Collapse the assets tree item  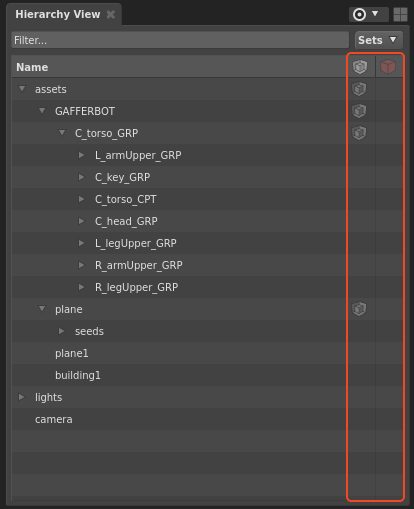tap(22, 89)
